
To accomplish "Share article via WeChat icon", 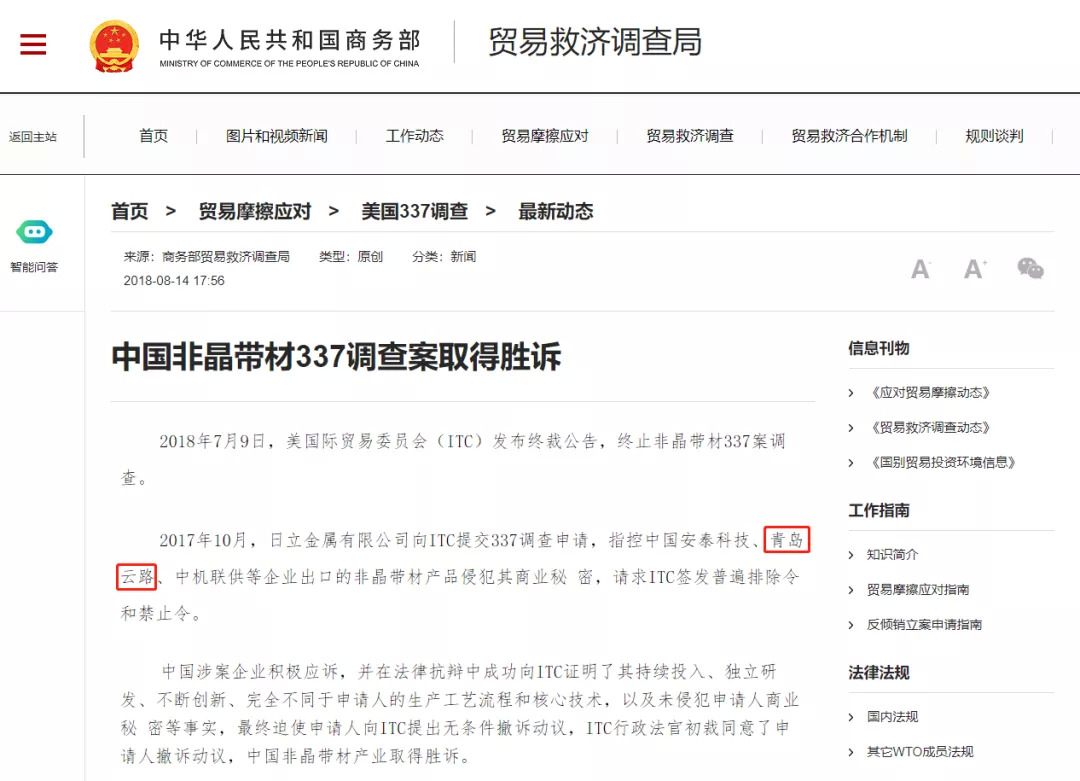I will 1030,268.
